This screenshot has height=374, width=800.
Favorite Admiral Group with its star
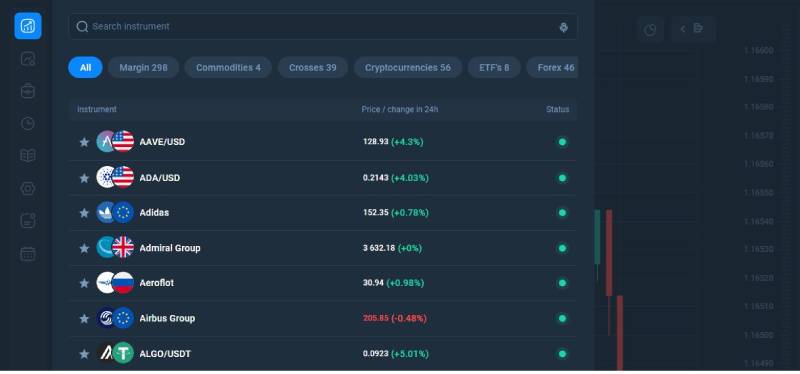click(84, 248)
